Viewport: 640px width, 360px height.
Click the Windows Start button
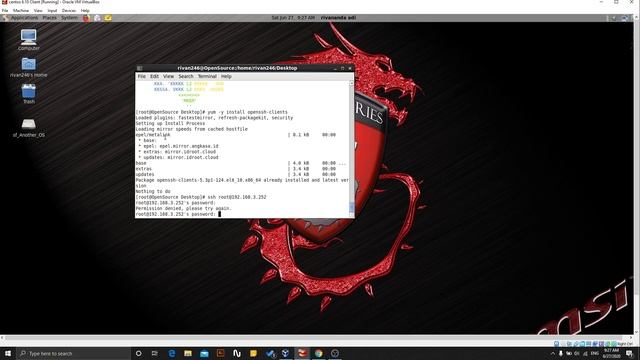(x=8, y=353)
